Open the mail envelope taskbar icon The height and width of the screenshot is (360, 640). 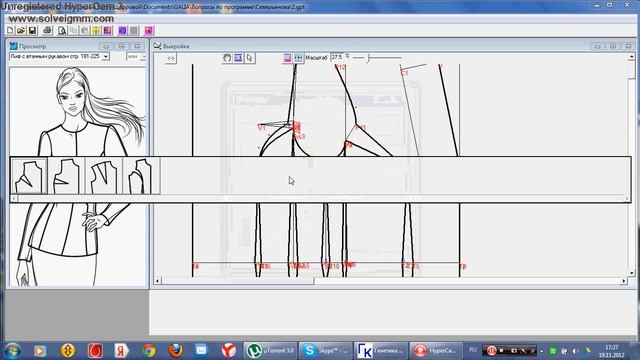coord(201,351)
